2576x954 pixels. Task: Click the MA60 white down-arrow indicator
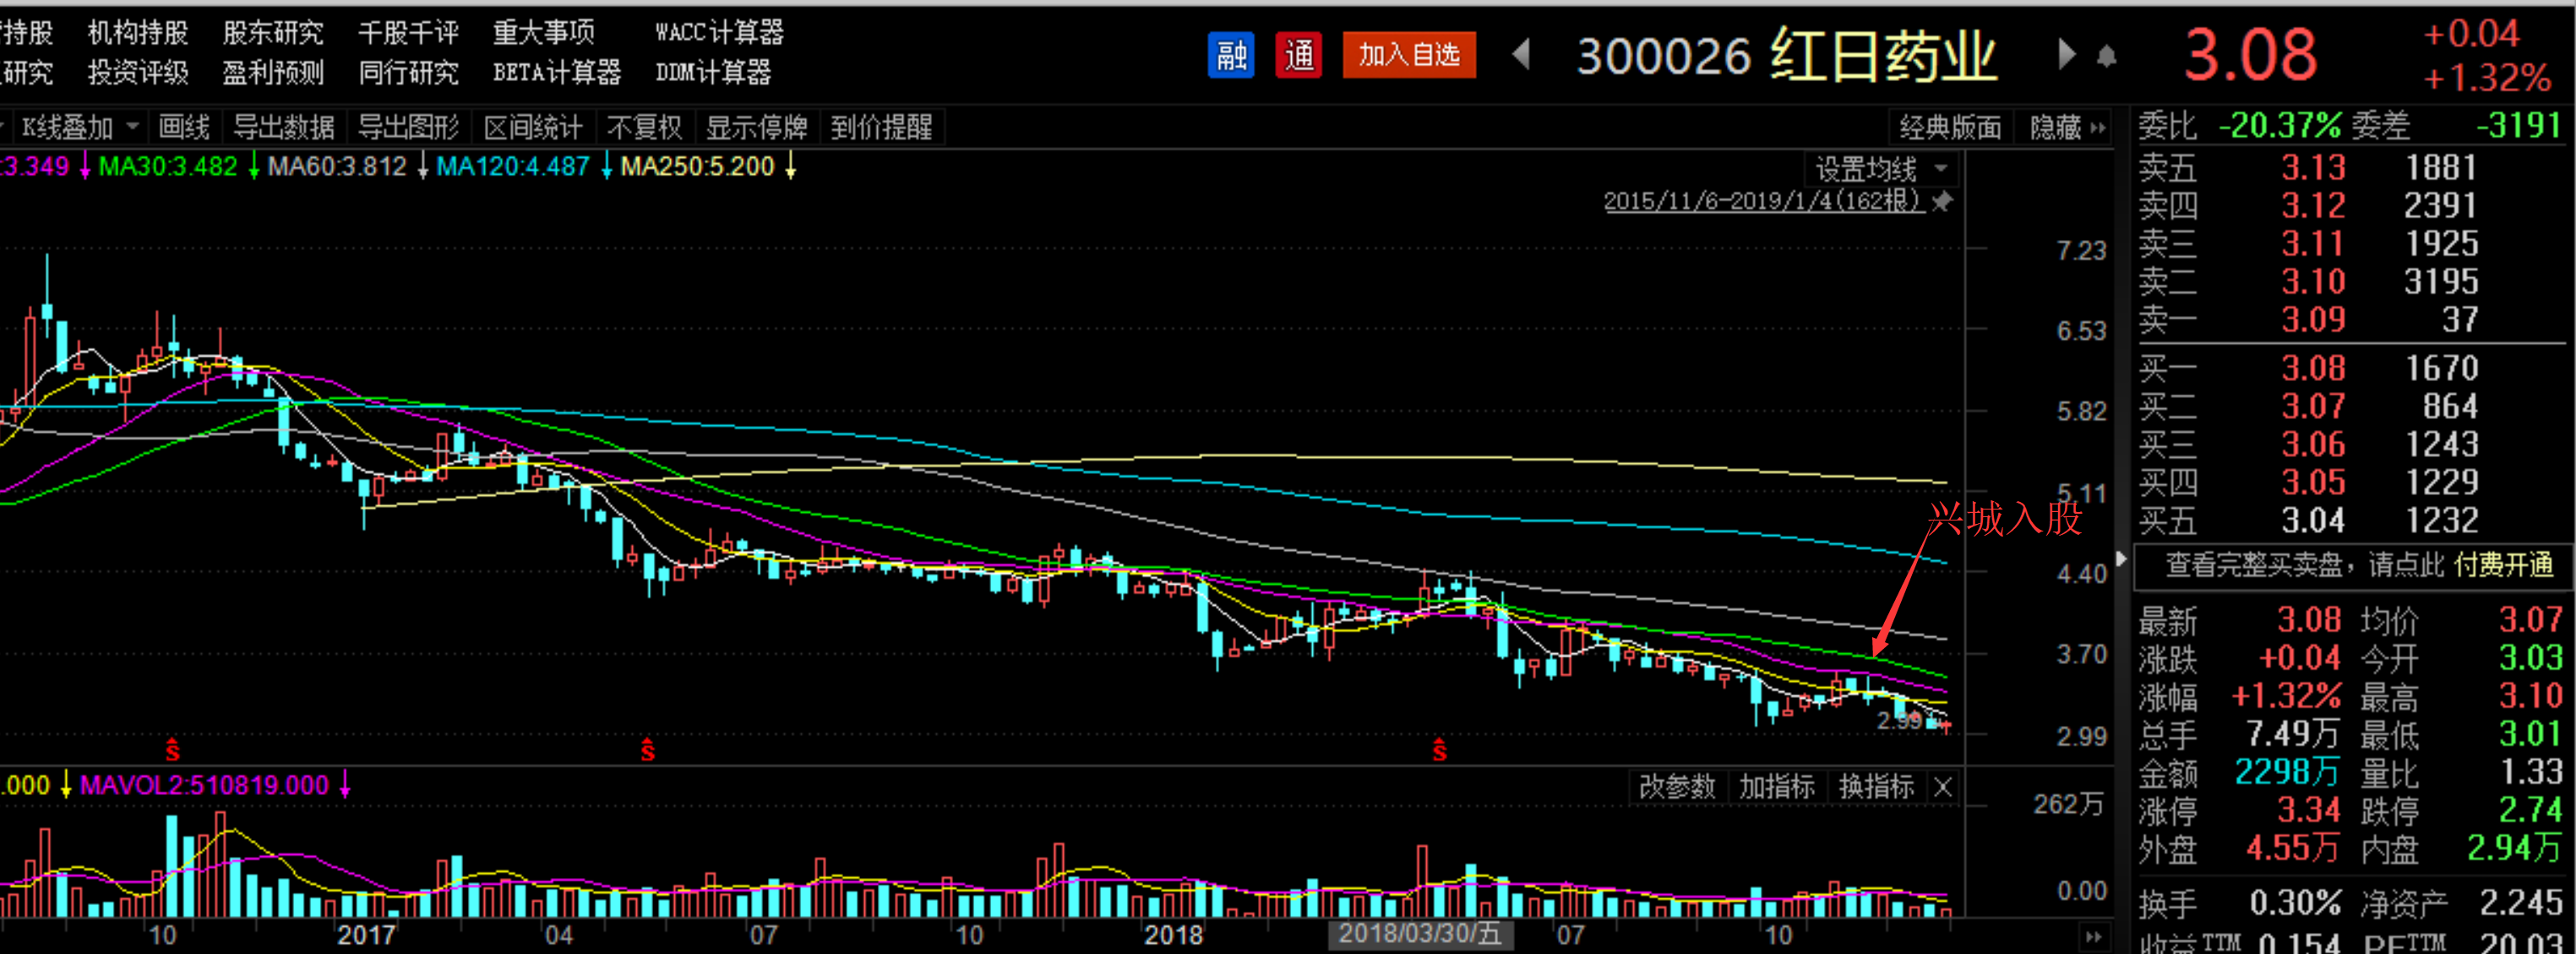pyautogui.click(x=423, y=167)
